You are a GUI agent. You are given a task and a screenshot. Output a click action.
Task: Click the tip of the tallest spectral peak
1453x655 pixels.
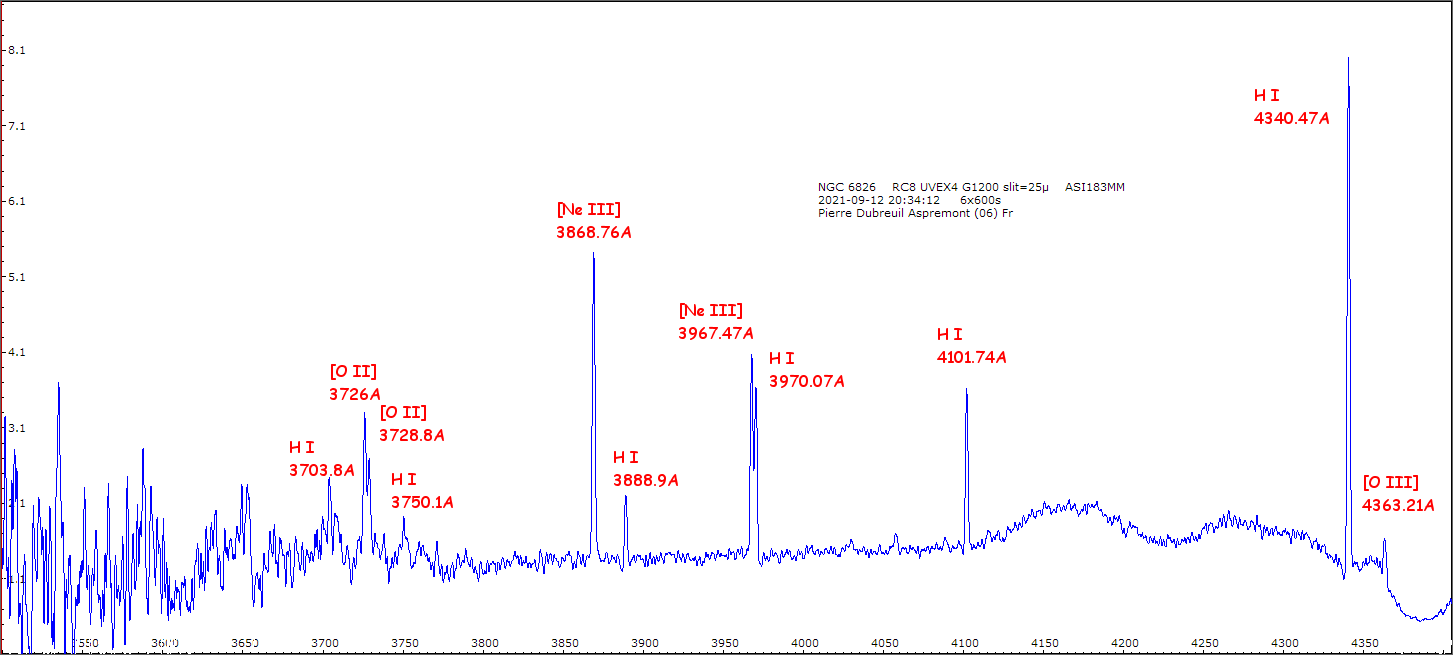pyautogui.click(x=1348, y=58)
